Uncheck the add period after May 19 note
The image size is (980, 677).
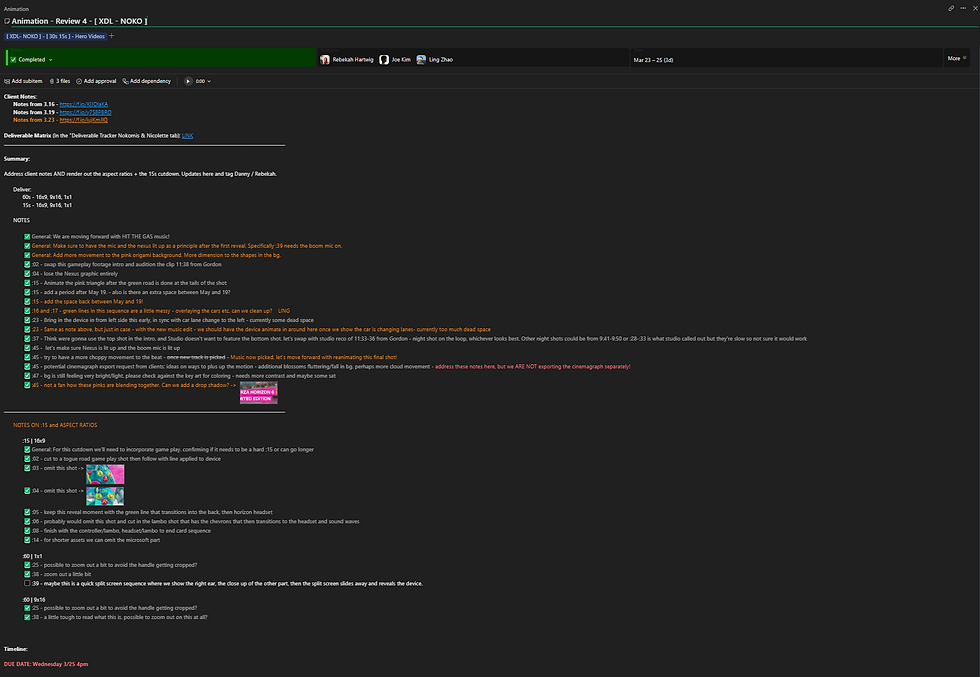point(27,292)
